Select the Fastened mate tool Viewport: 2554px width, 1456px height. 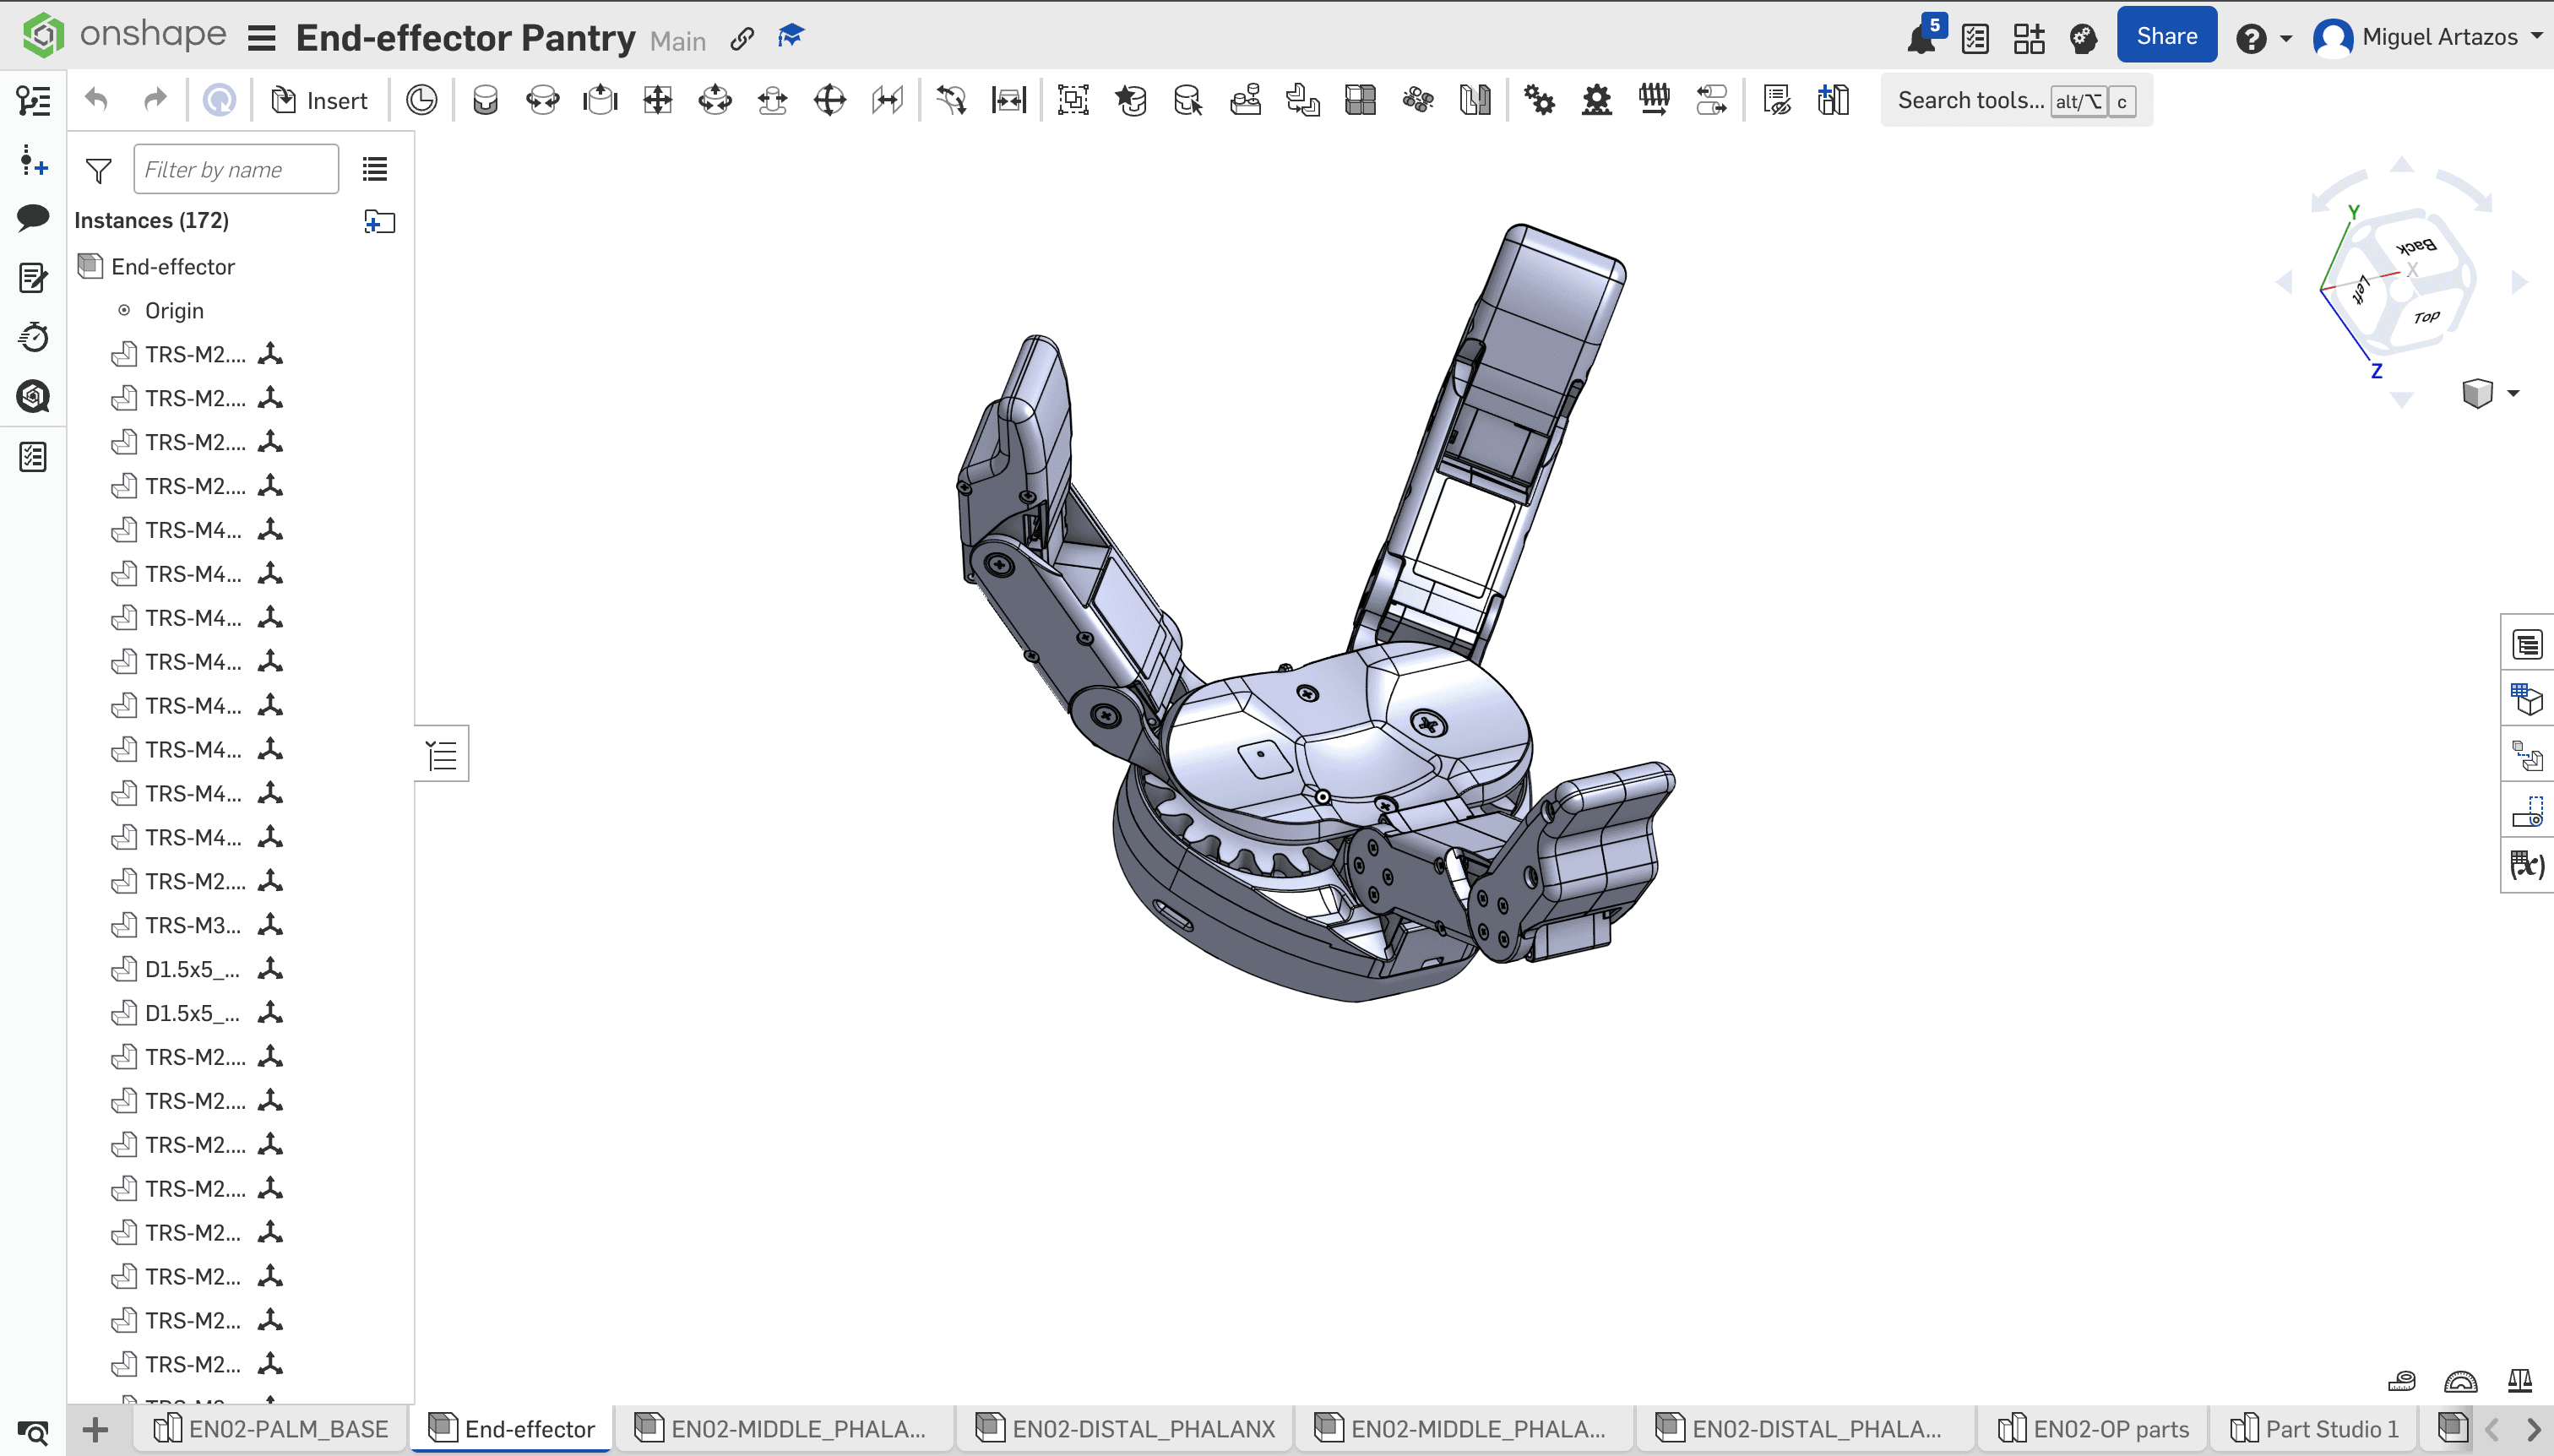coord(485,100)
